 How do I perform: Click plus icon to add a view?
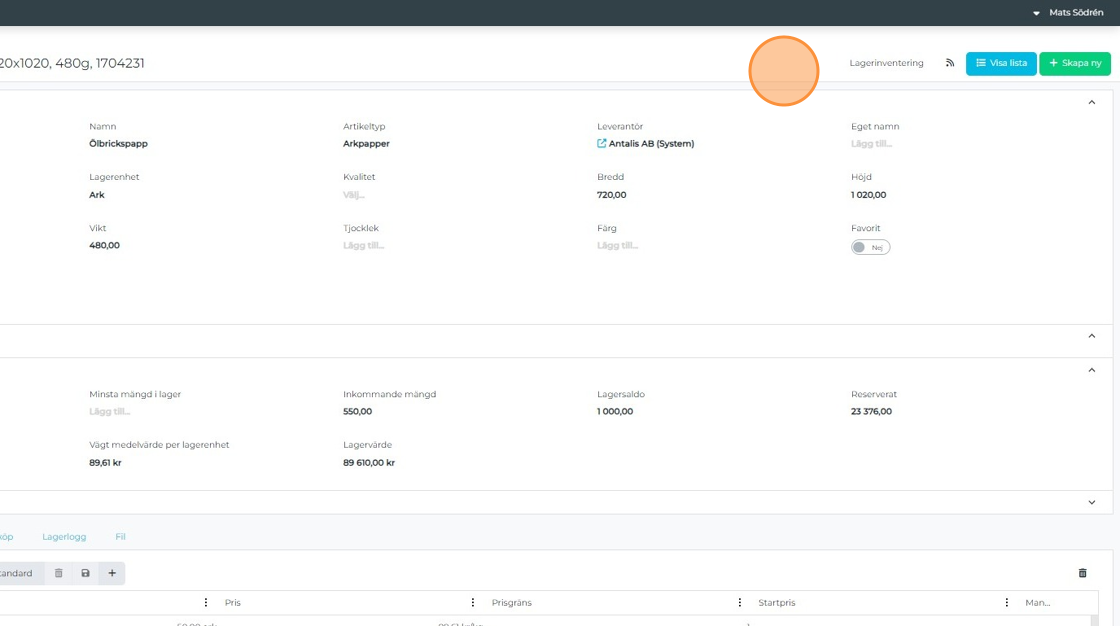[x=112, y=573]
